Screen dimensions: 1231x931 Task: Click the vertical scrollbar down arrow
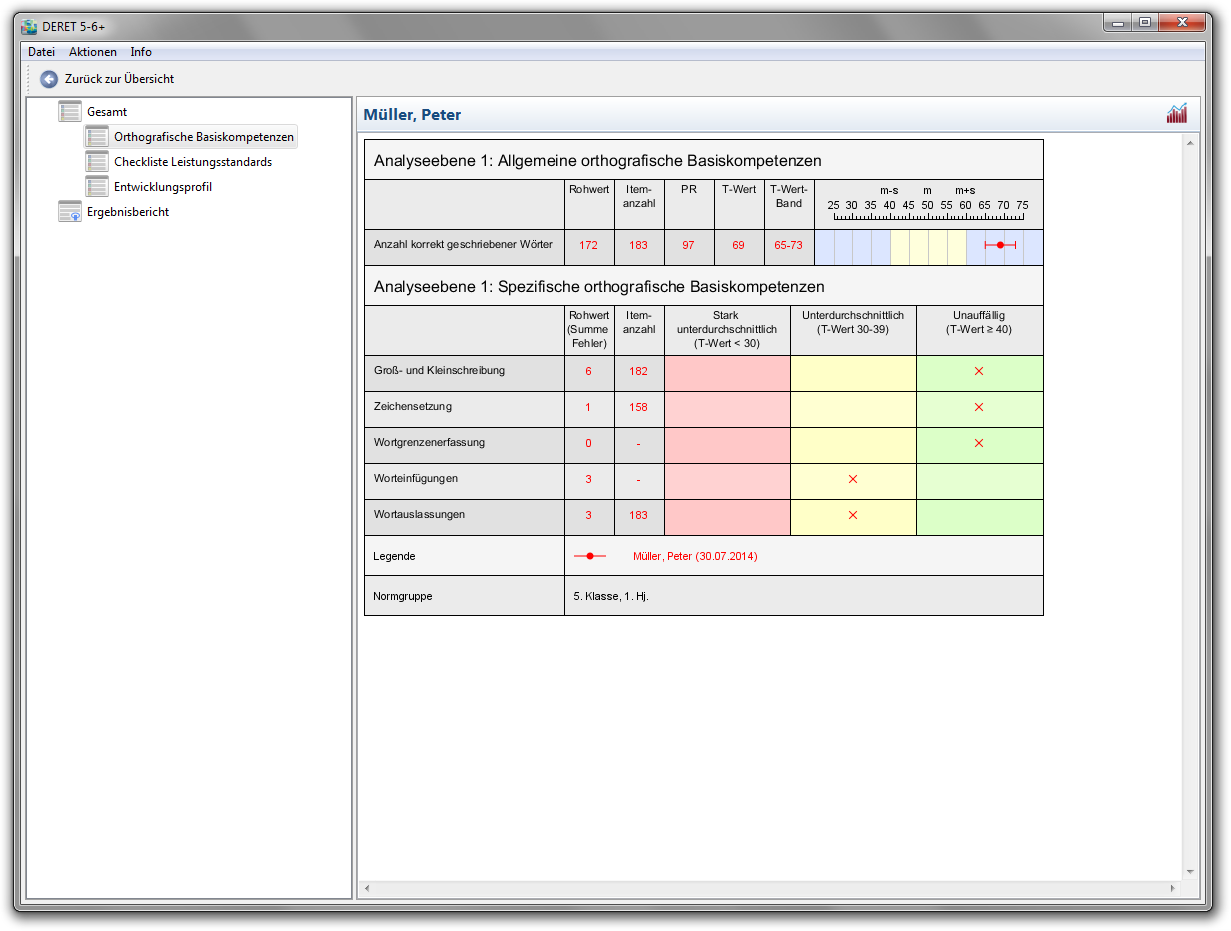(x=1190, y=872)
